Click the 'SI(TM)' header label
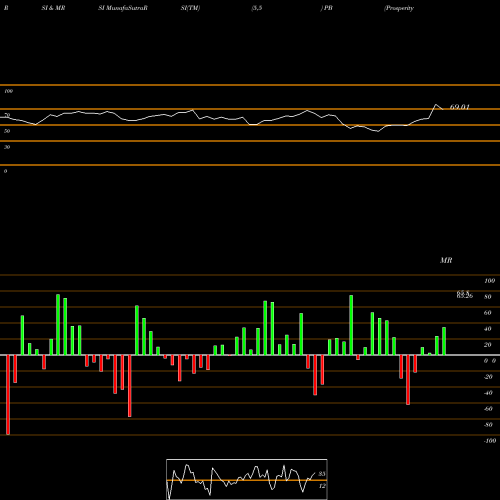The height and width of the screenshot is (500, 500). (190, 8)
